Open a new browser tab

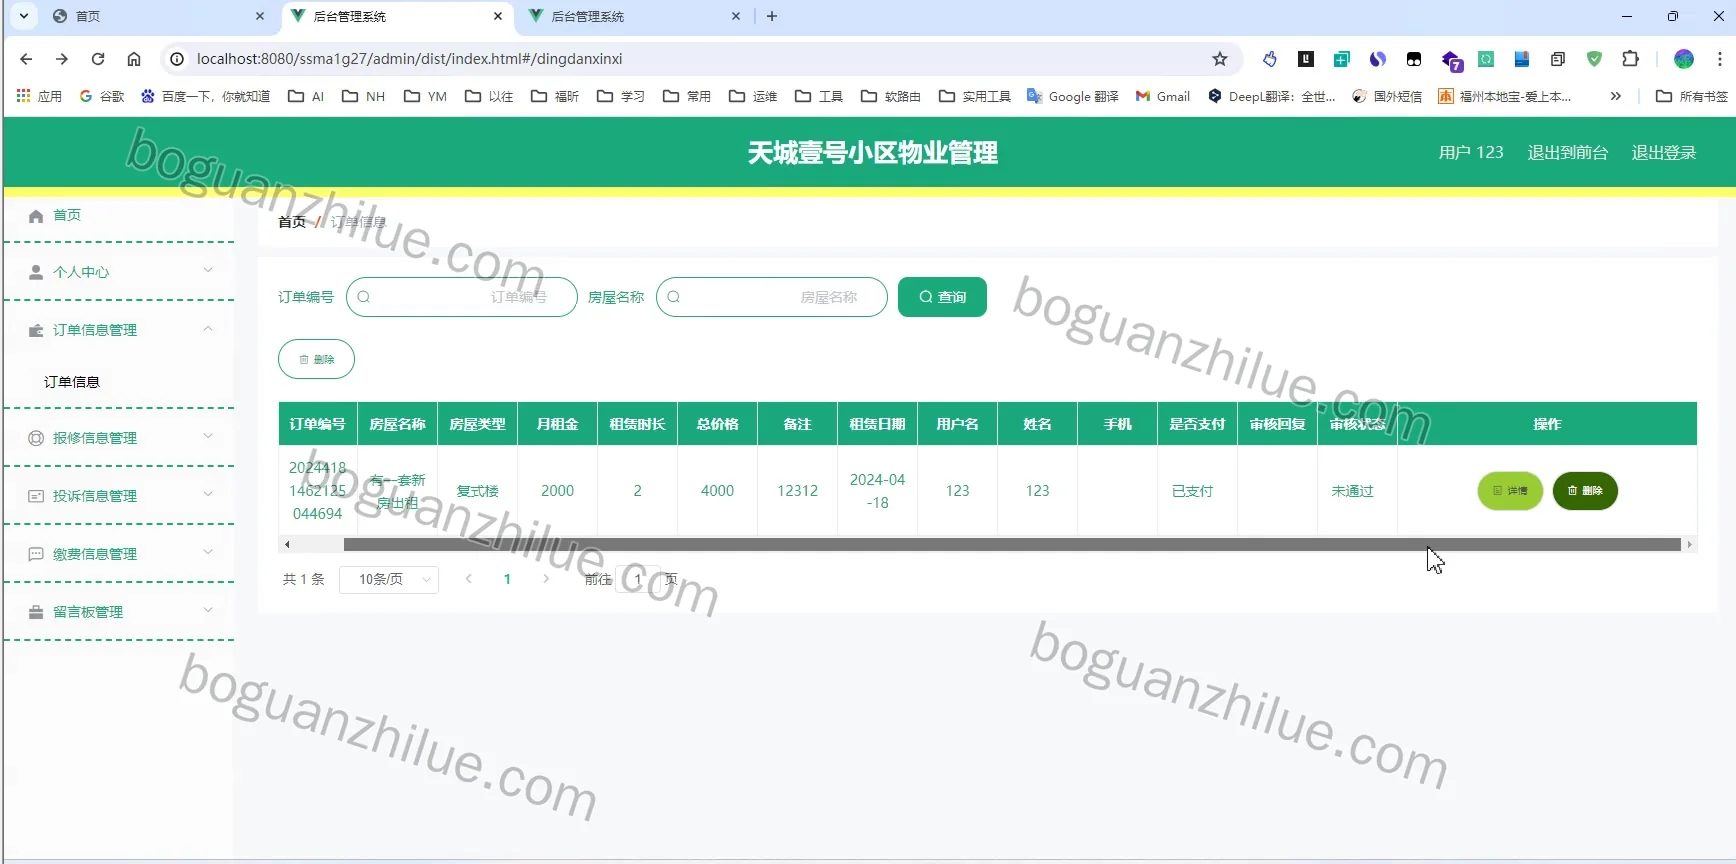pos(772,16)
